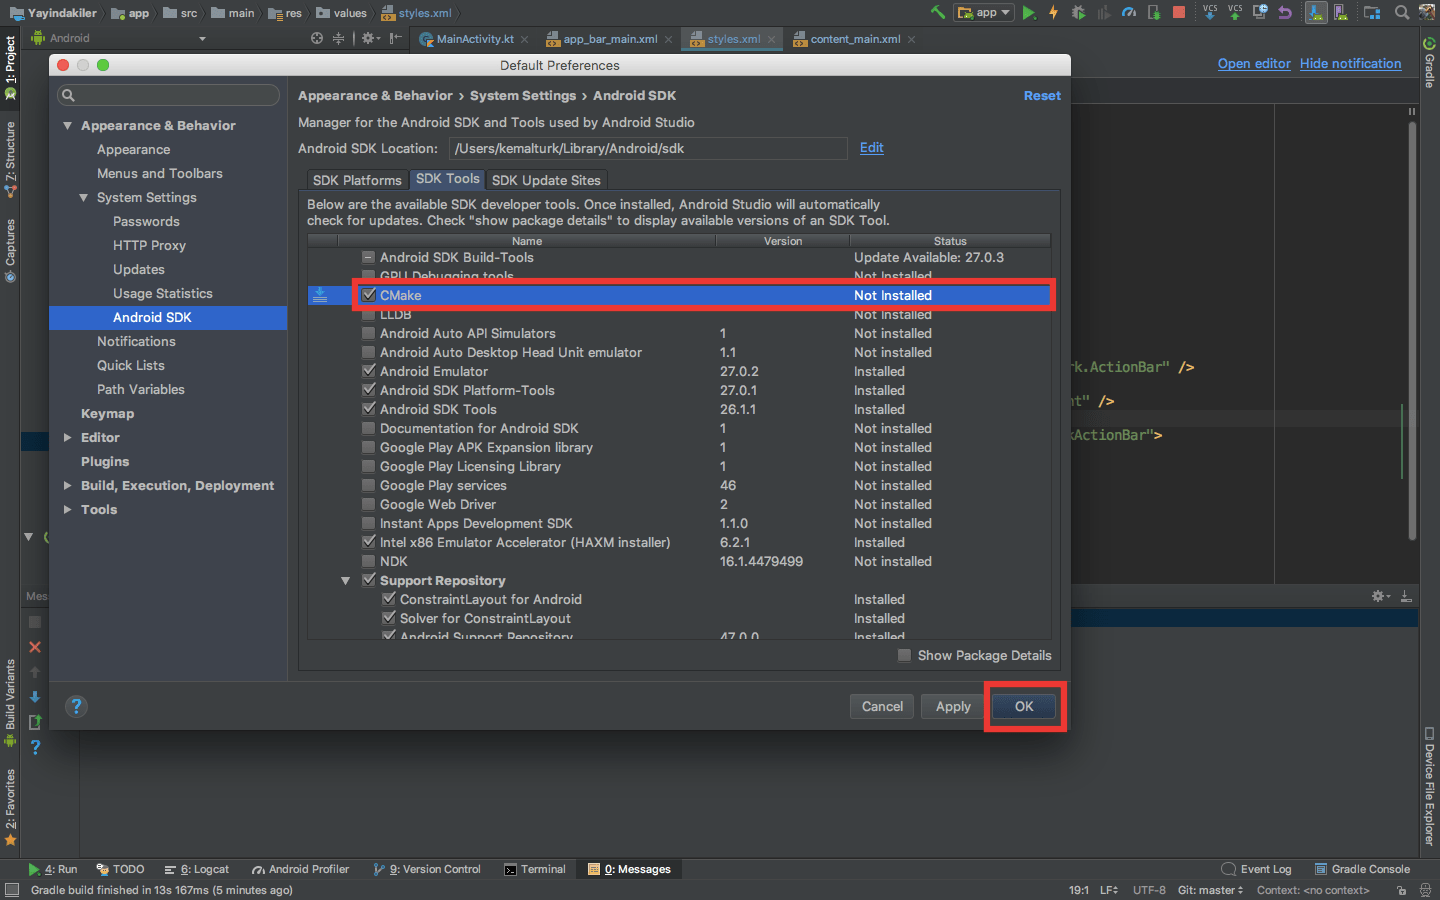1440x900 pixels.
Task: Open Project Structure icon in the toolbar
Action: click(1372, 12)
